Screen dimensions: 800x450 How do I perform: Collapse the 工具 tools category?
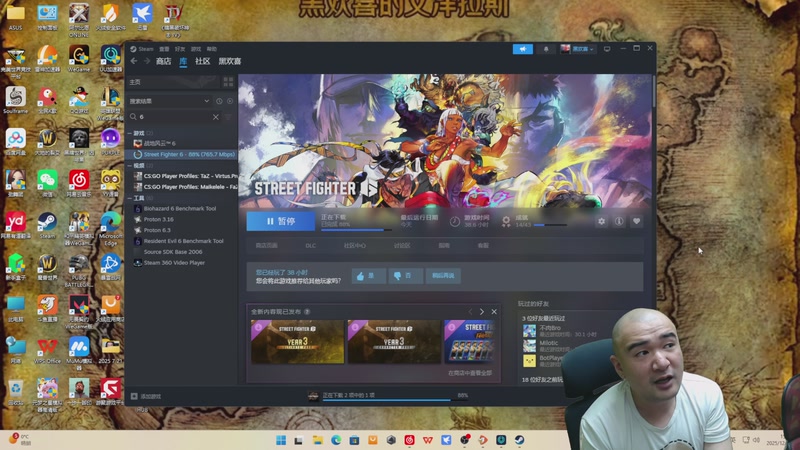tap(137, 198)
